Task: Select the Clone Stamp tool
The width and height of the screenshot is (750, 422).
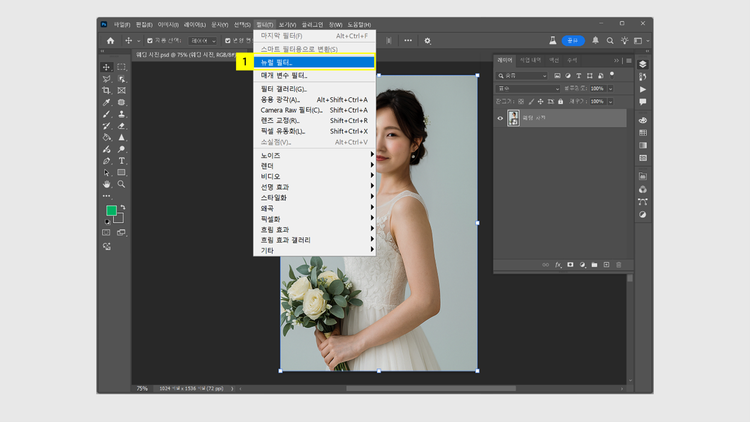Action: pyautogui.click(x=121, y=114)
